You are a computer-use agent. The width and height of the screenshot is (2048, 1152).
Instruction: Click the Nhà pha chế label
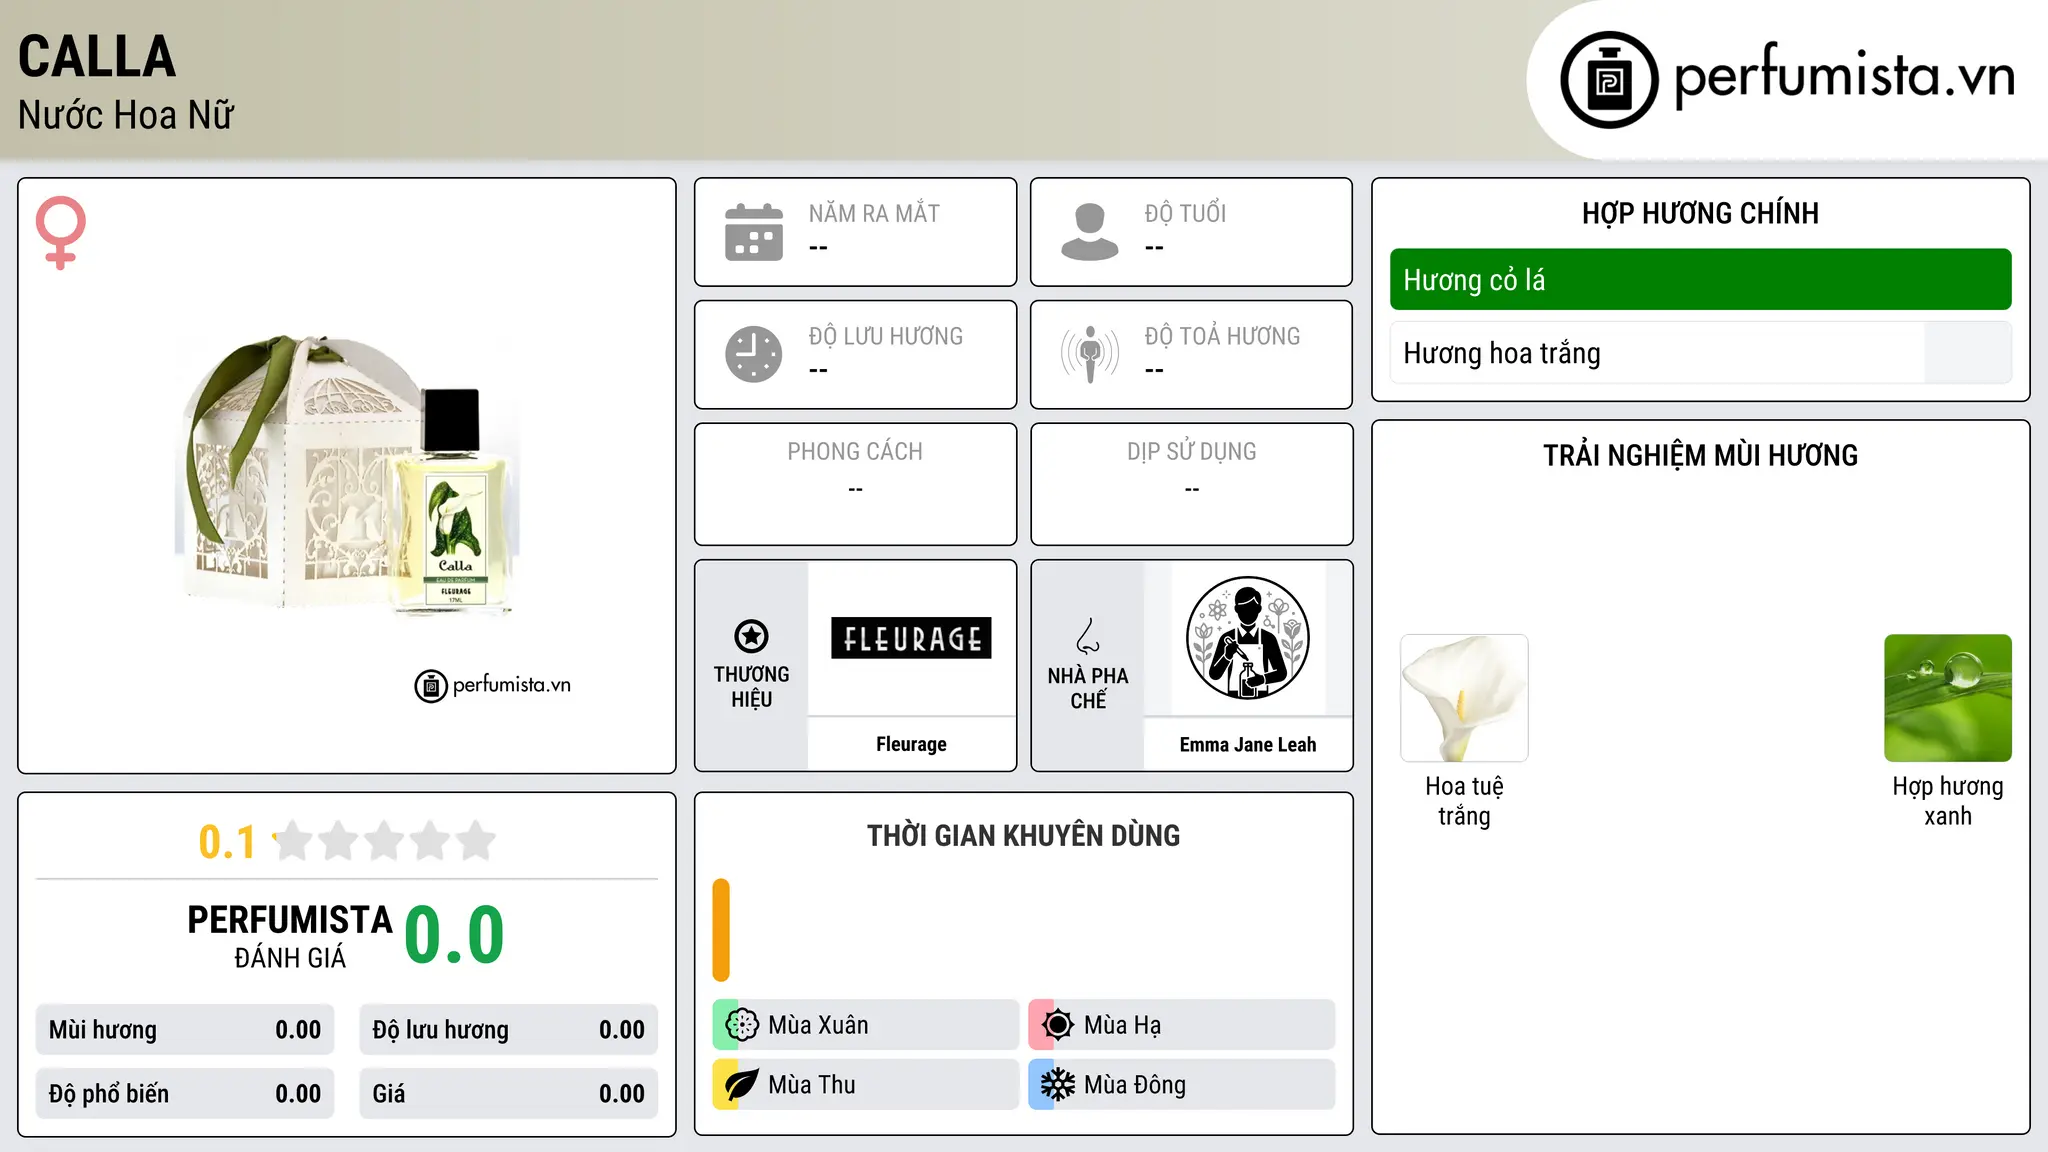pyautogui.click(x=1088, y=688)
